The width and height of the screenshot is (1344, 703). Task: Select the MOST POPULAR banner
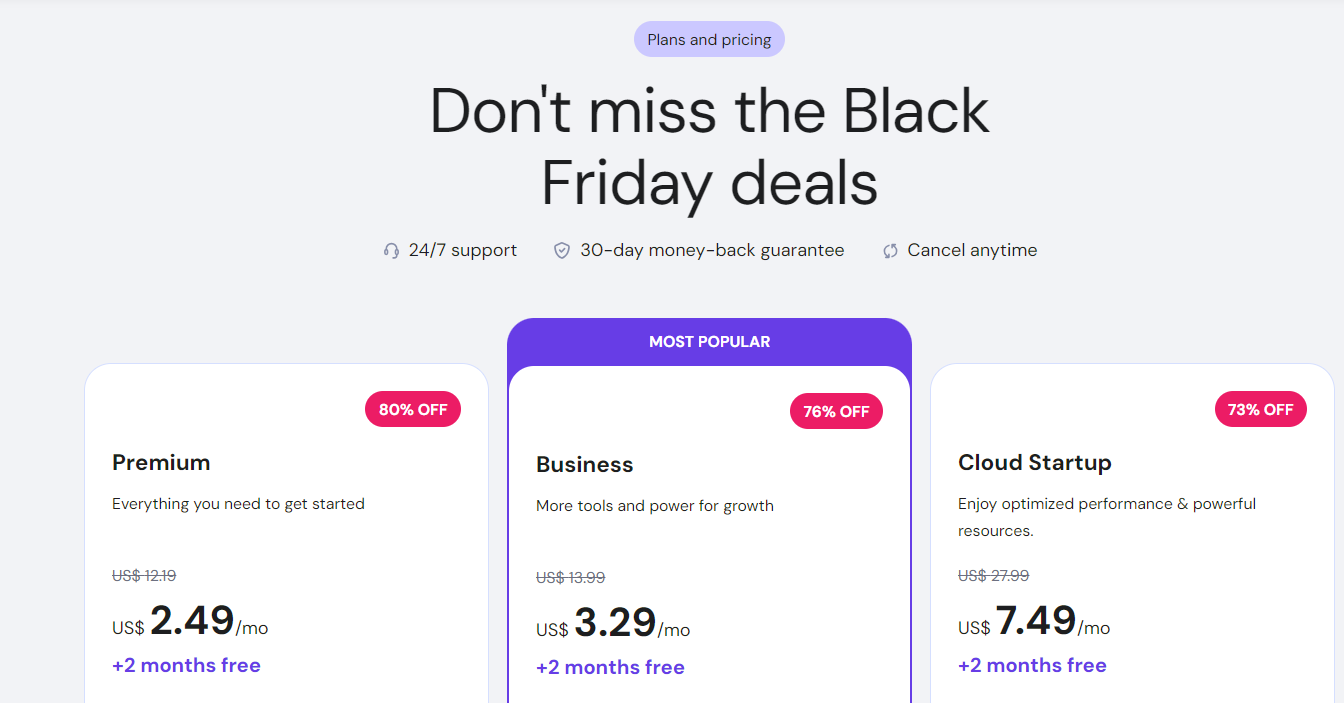point(709,342)
